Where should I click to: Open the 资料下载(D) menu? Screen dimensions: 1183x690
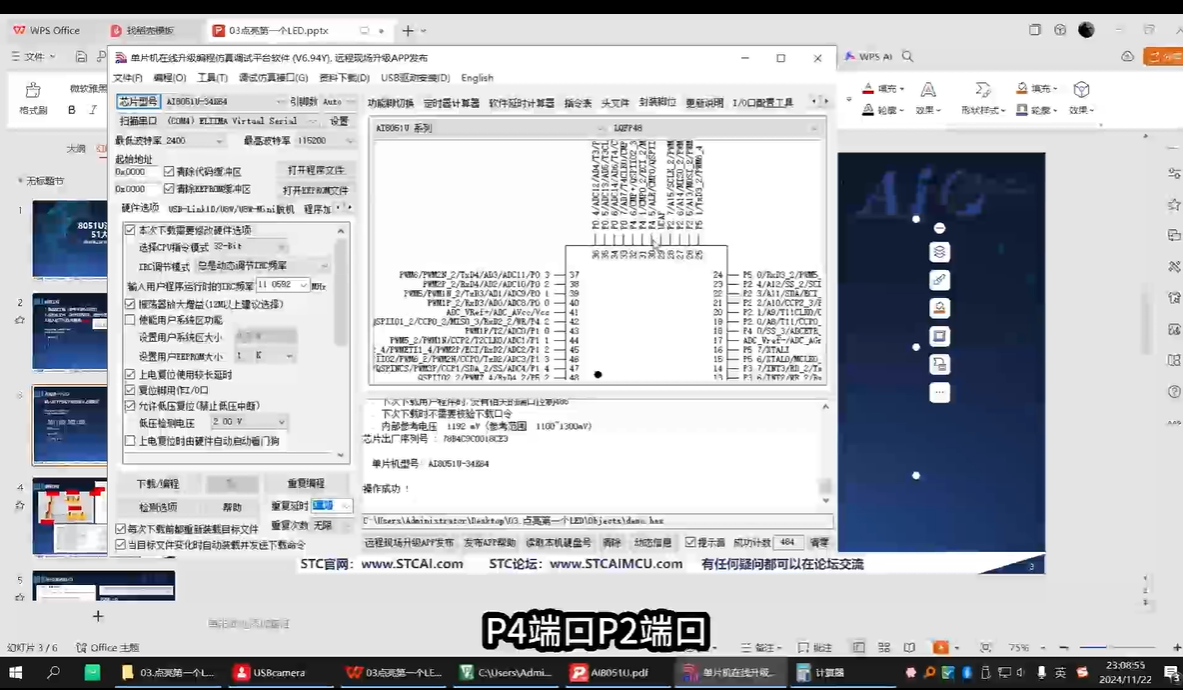pos(344,78)
